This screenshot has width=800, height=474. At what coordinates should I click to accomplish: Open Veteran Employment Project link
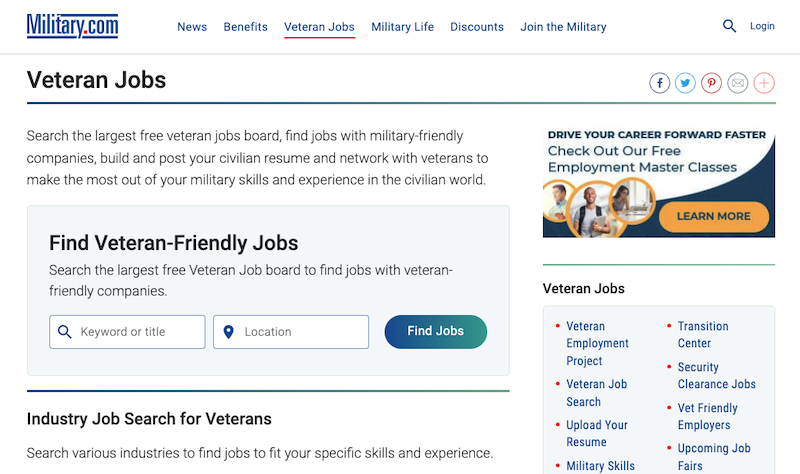597,343
